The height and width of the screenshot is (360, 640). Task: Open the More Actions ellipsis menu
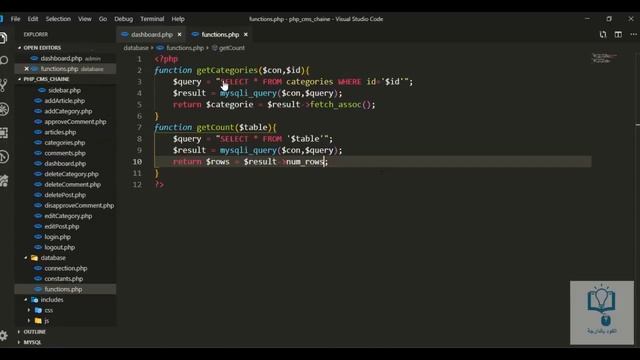coord(633,35)
